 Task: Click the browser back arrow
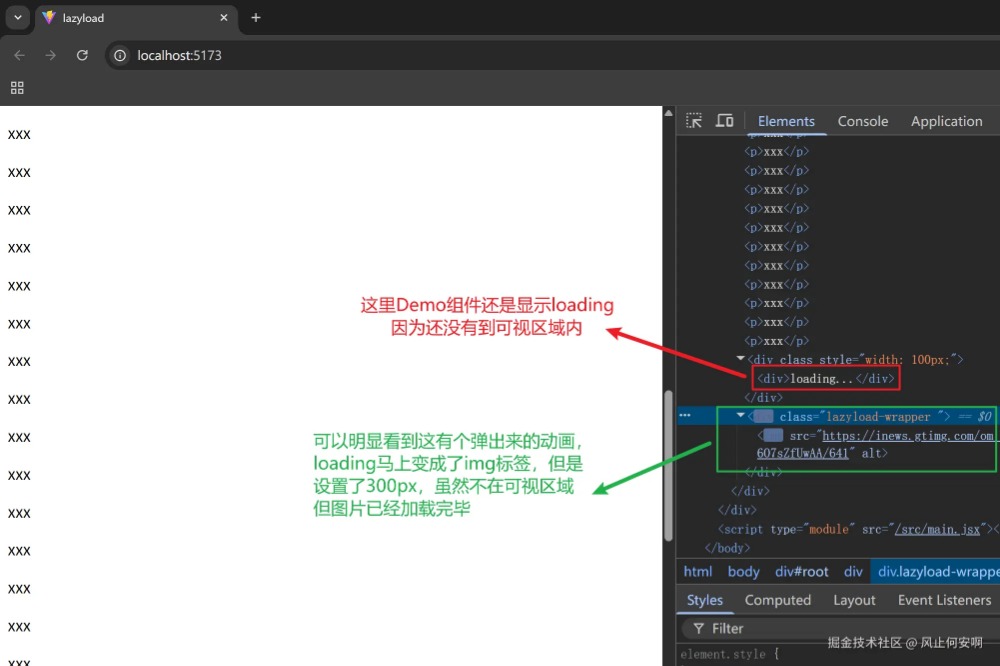tap(20, 55)
